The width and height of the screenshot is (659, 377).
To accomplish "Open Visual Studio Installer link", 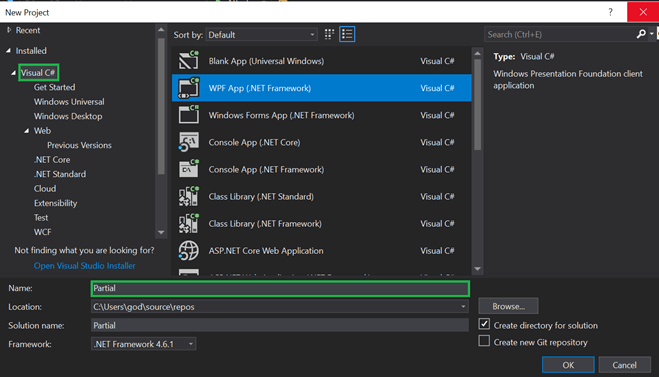I will tap(84, 266).
